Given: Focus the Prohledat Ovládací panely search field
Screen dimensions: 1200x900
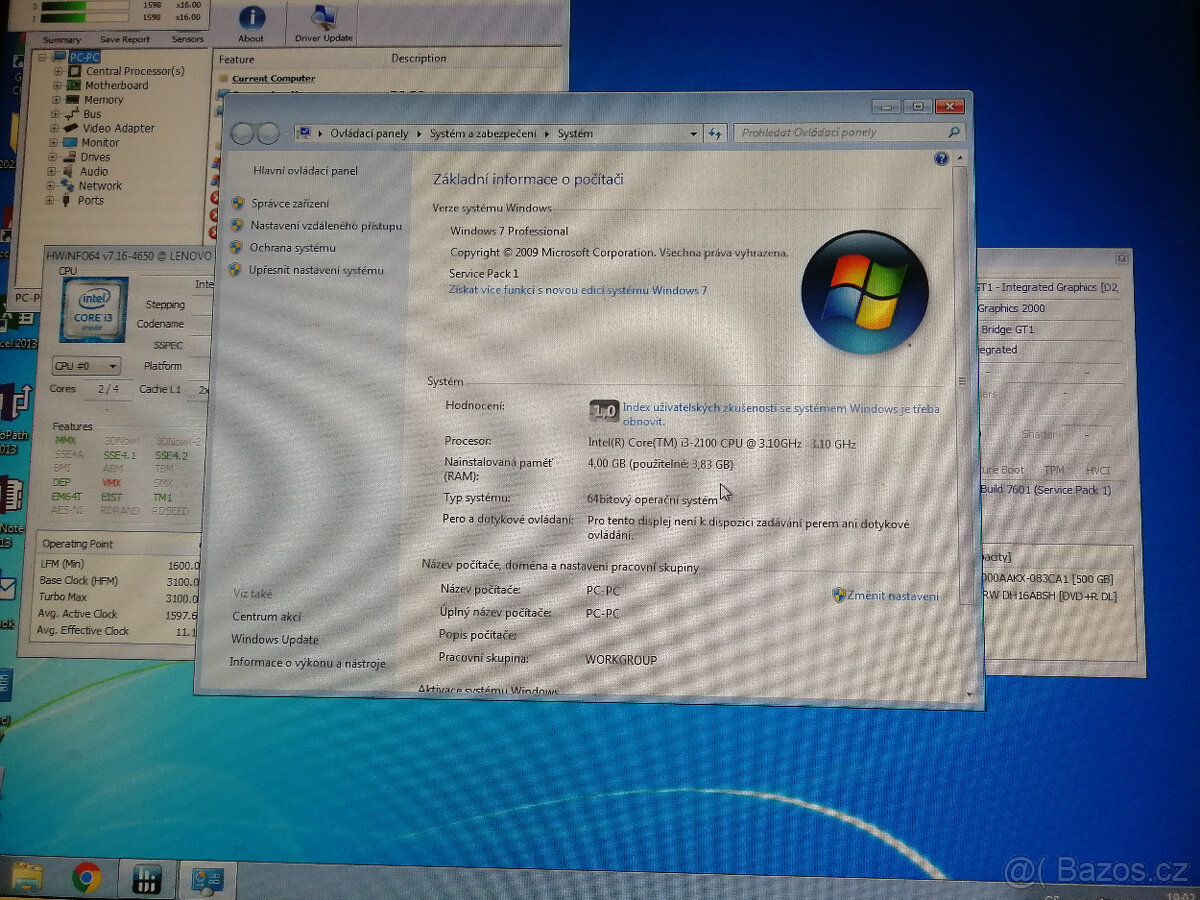Looking at the screenshot, I should [x=850, y=132].
